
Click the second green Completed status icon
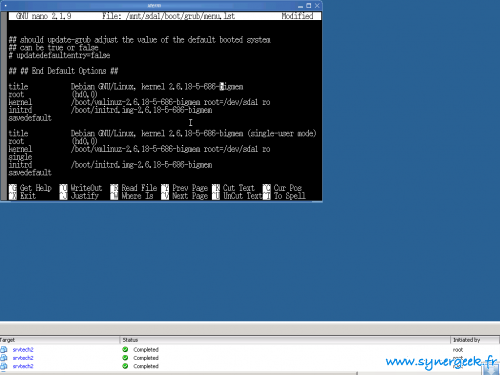pyautogui.click(x=125, y=358)
